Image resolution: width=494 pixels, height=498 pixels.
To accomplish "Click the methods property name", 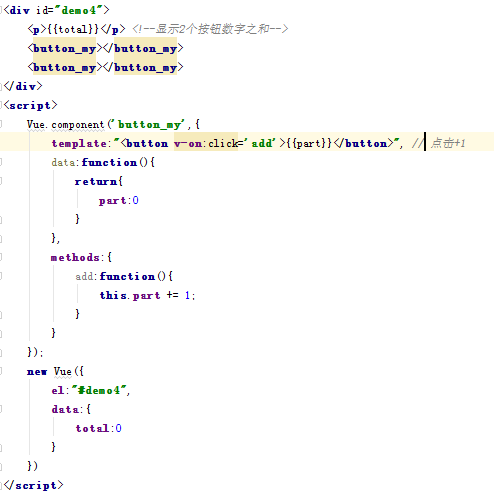I will 75,258.
